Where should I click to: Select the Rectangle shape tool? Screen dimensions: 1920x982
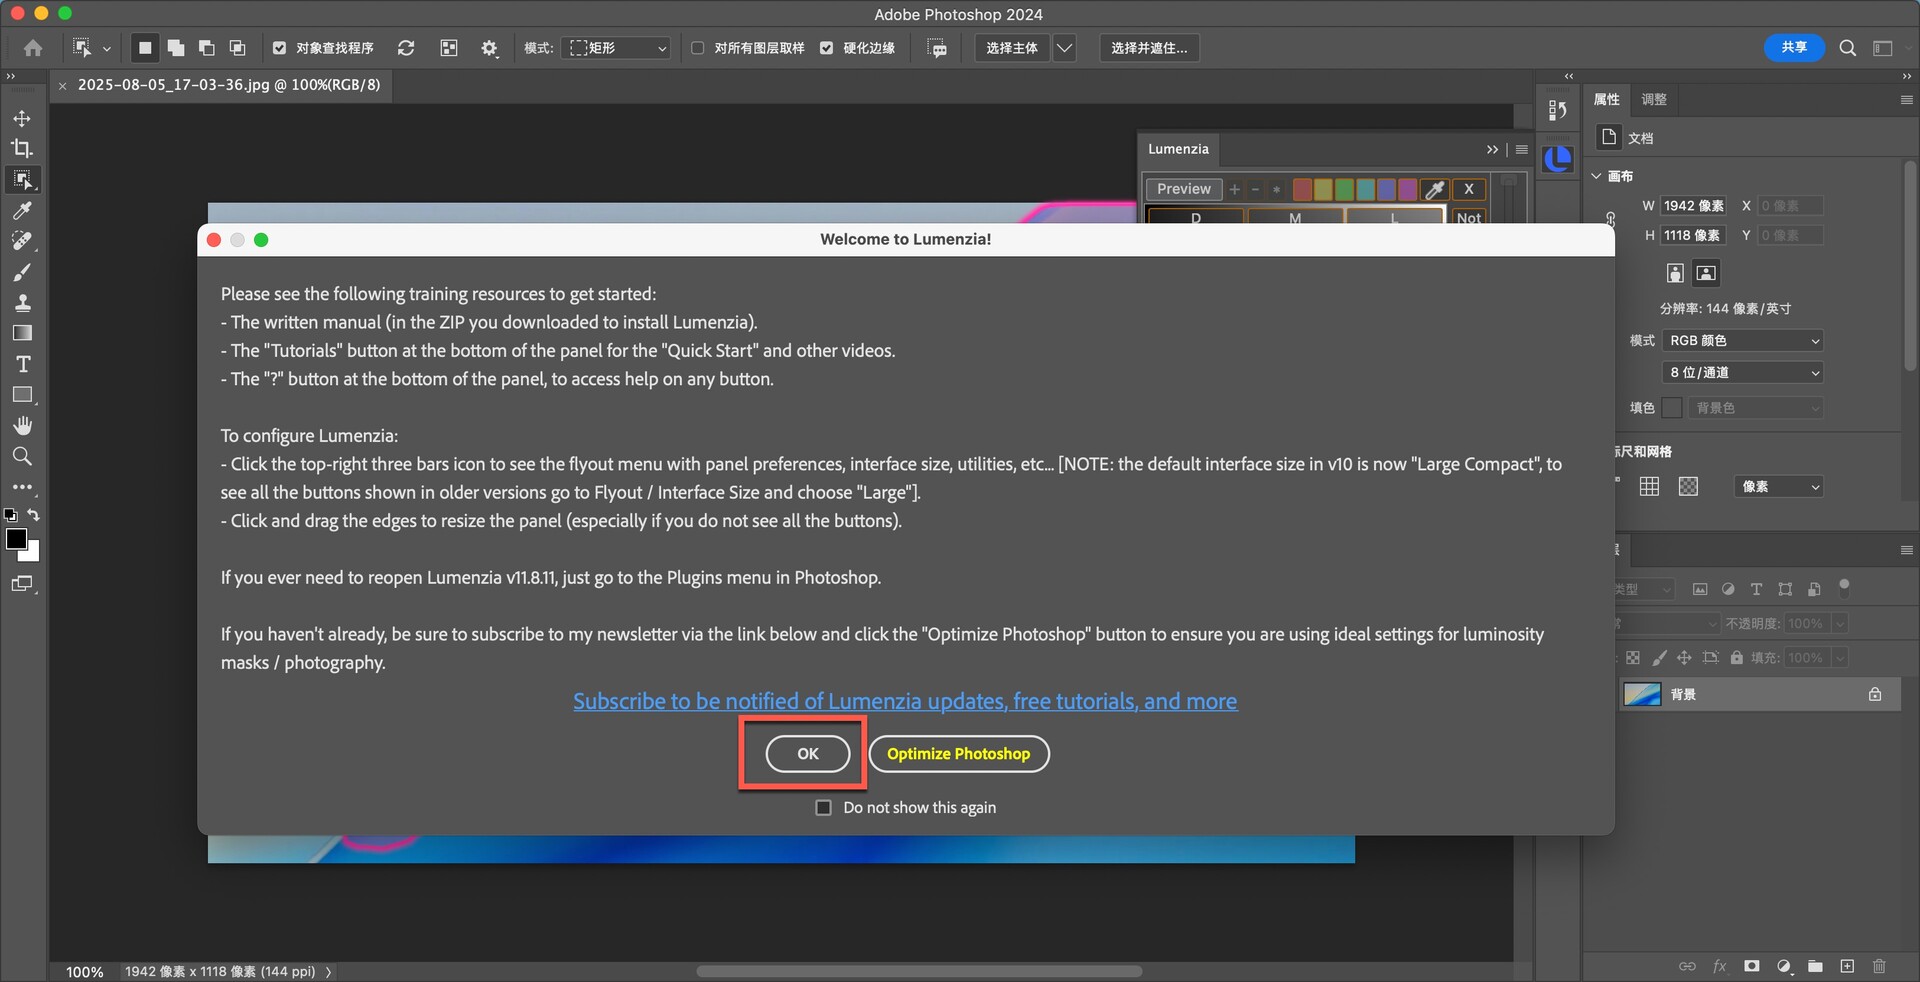(22, 395)
